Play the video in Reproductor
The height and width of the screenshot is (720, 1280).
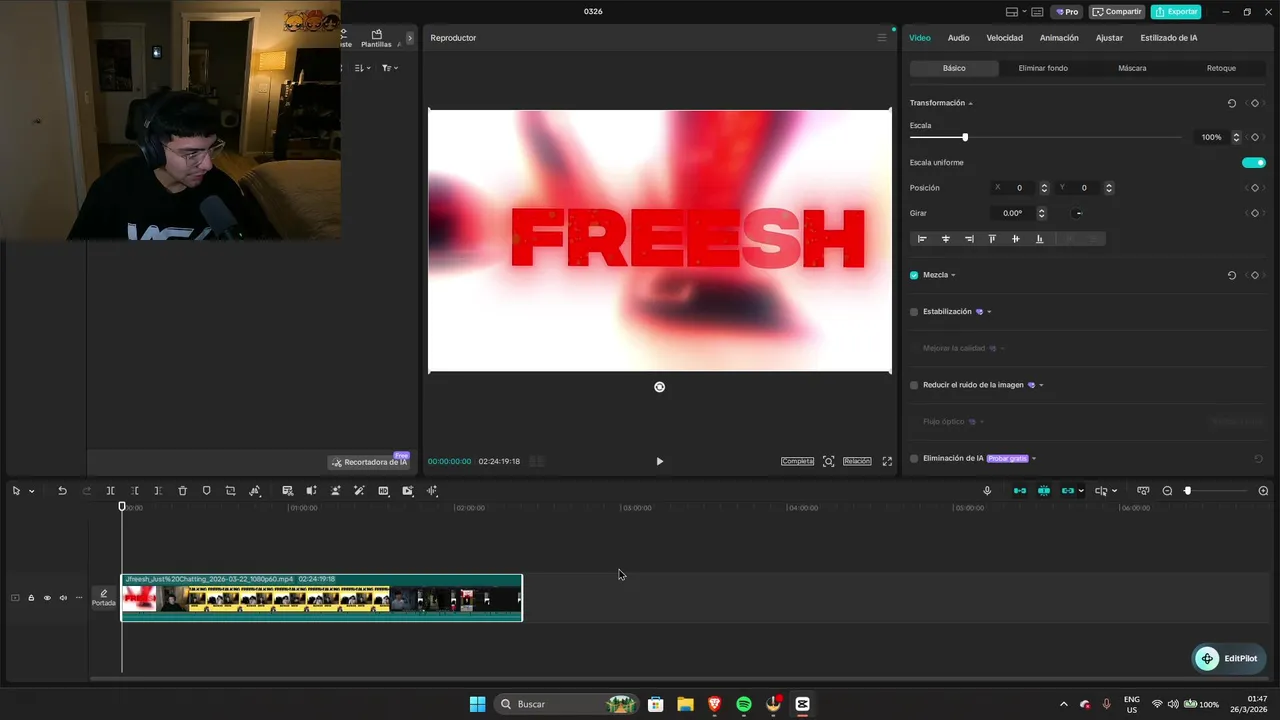[659, 461]
